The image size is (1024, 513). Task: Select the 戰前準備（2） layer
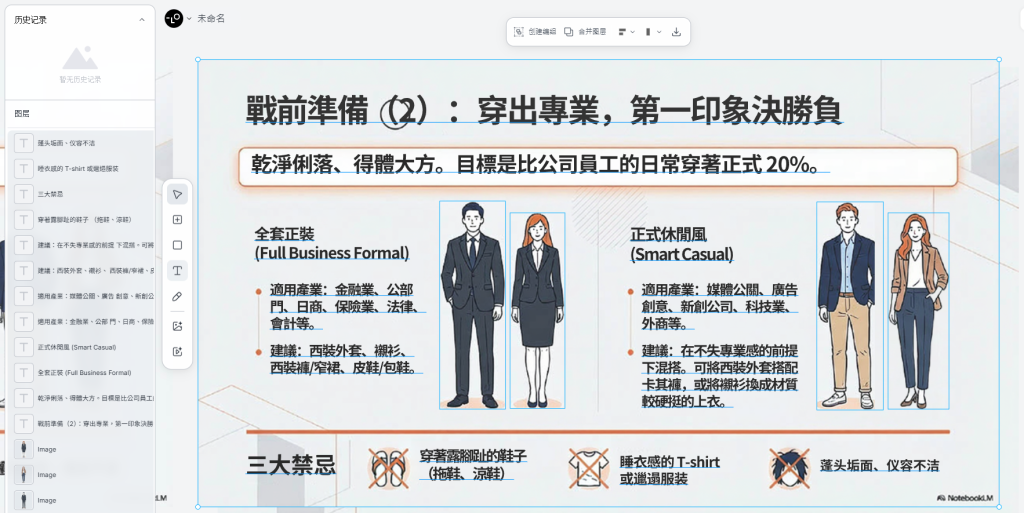pyautogui.click(x=82, y=424)
